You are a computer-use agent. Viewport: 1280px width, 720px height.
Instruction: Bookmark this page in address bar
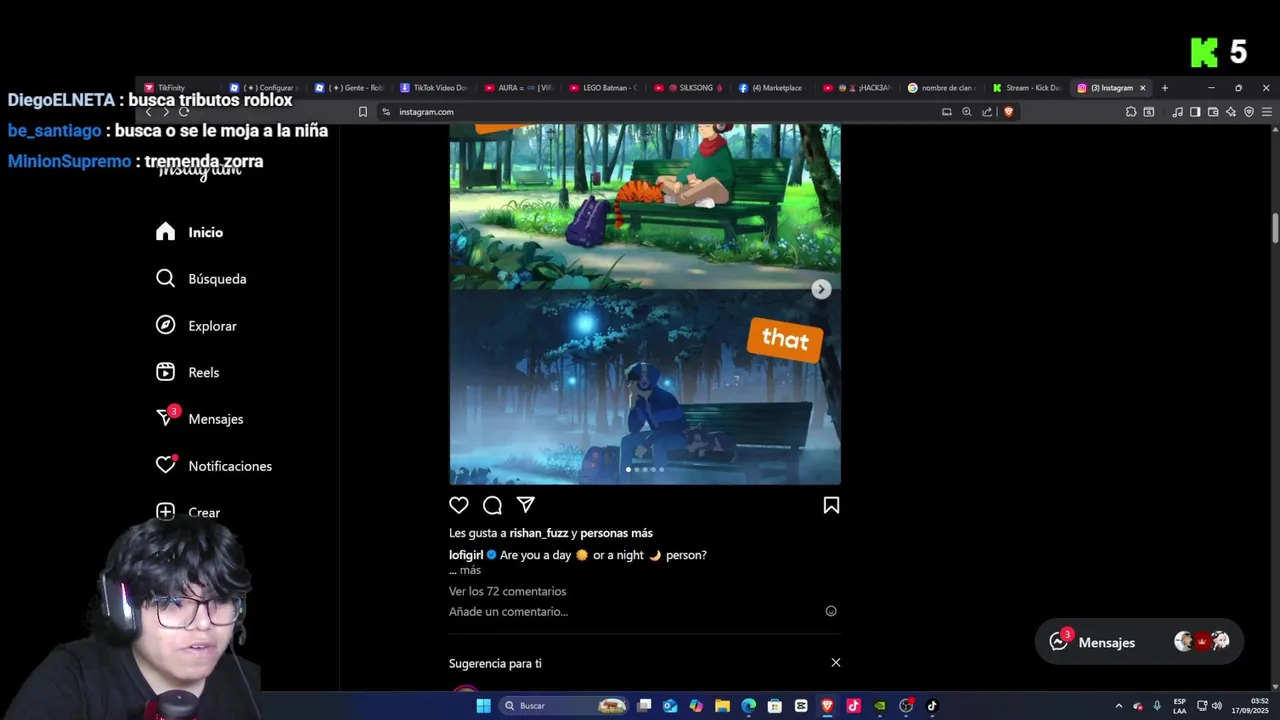pos(363,112)
